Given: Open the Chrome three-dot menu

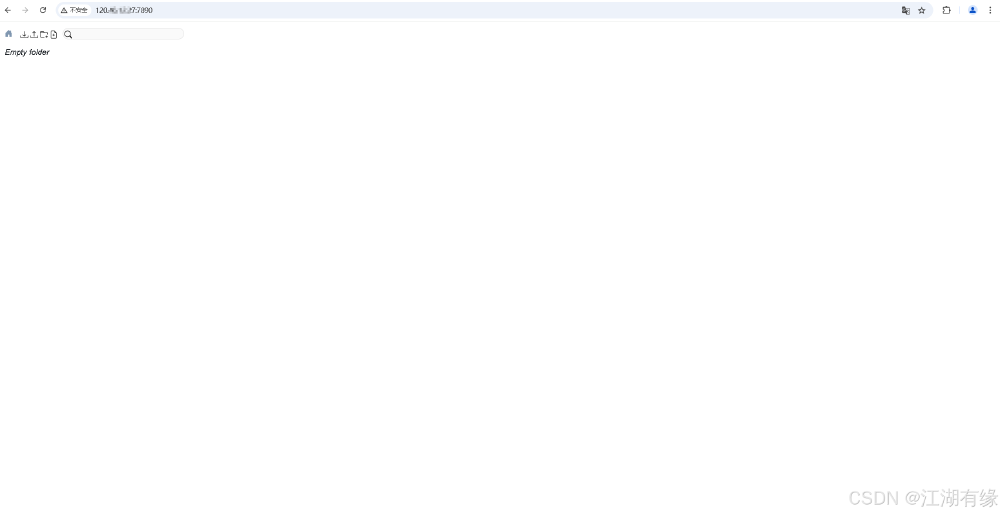Looking at the screenshot, I should (x=990, y=10).
